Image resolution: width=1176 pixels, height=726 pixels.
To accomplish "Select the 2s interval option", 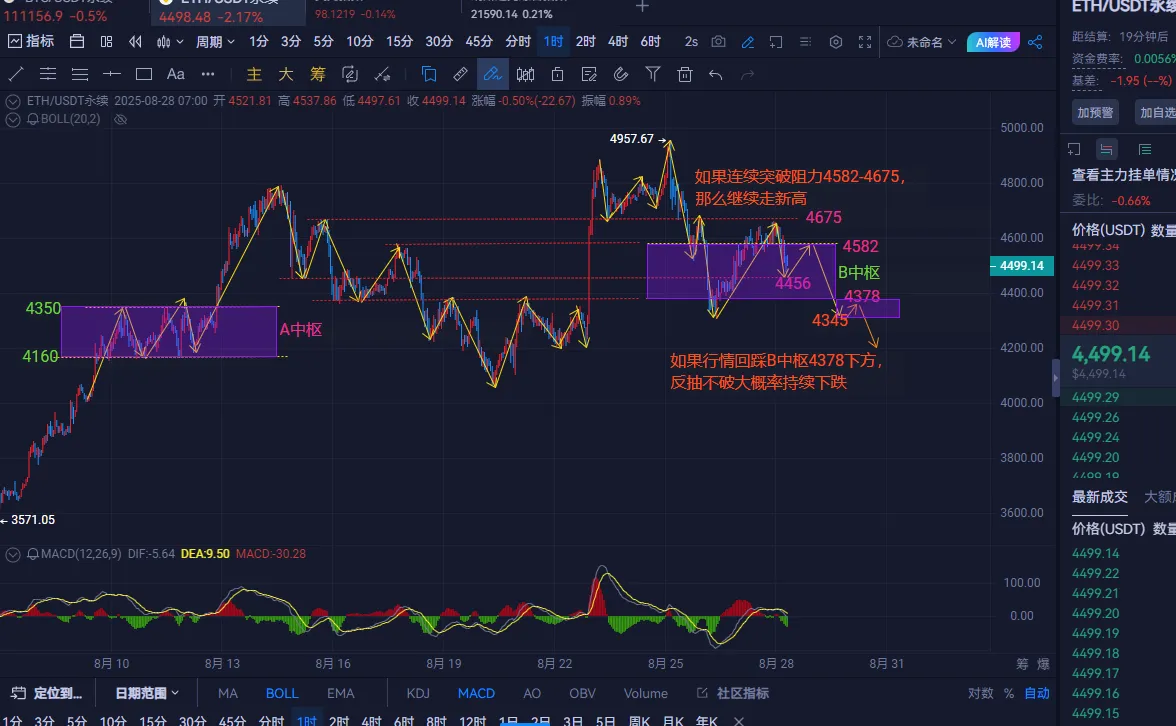I will (x=691, y=41).
